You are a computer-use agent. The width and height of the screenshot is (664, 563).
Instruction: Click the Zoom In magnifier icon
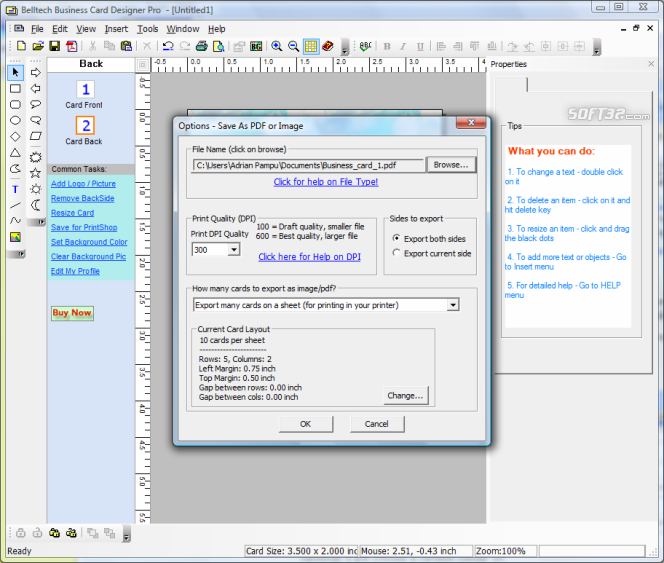(277, 46)
